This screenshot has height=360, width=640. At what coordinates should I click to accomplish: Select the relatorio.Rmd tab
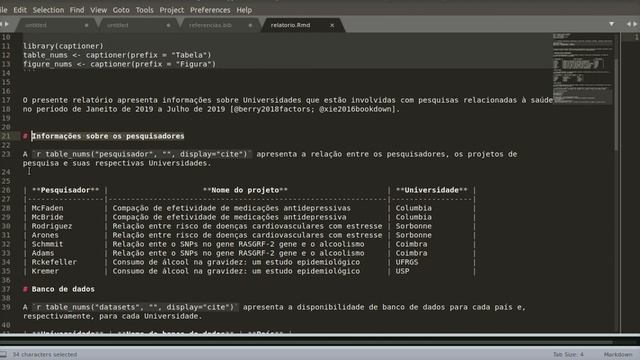pyautogui.click(x=302, y=25)
